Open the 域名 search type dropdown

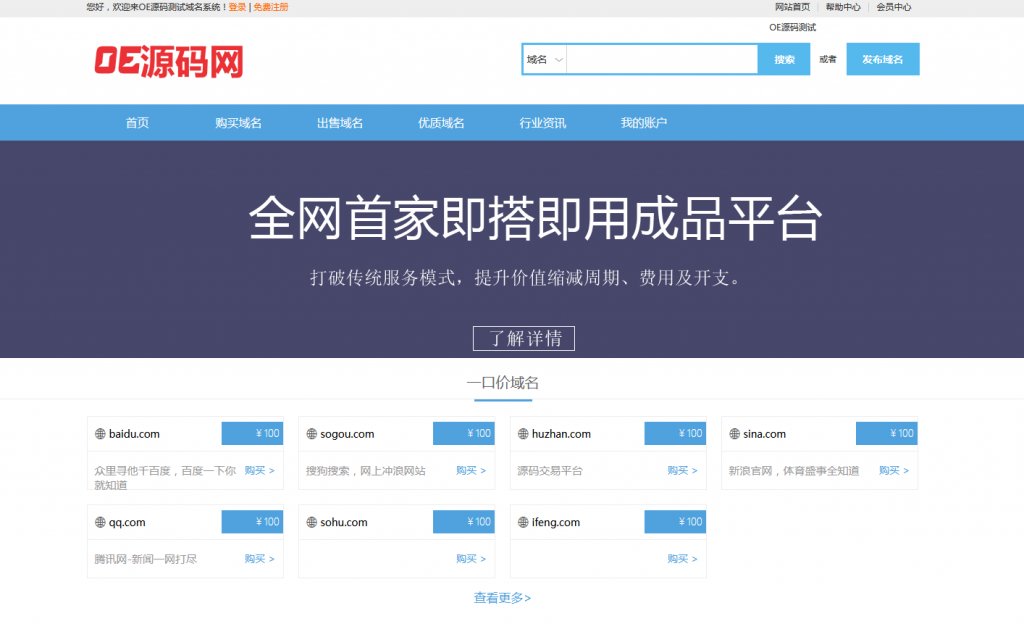[543, 59]
